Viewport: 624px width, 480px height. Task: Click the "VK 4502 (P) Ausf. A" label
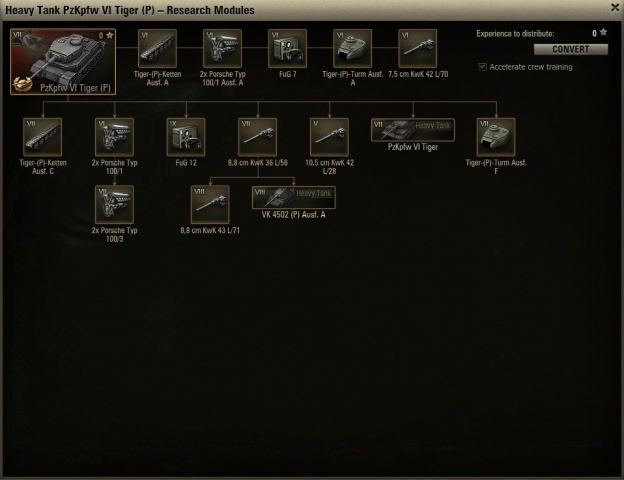(x=294, y=215)
